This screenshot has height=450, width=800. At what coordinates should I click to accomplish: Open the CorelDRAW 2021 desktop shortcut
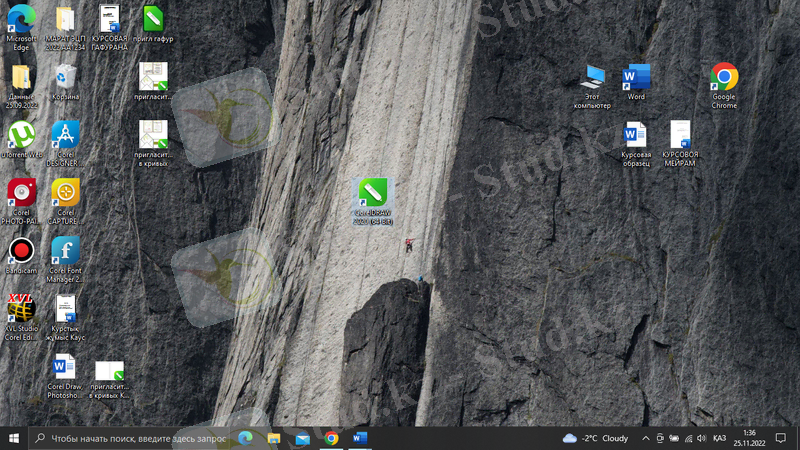point(373,193)
